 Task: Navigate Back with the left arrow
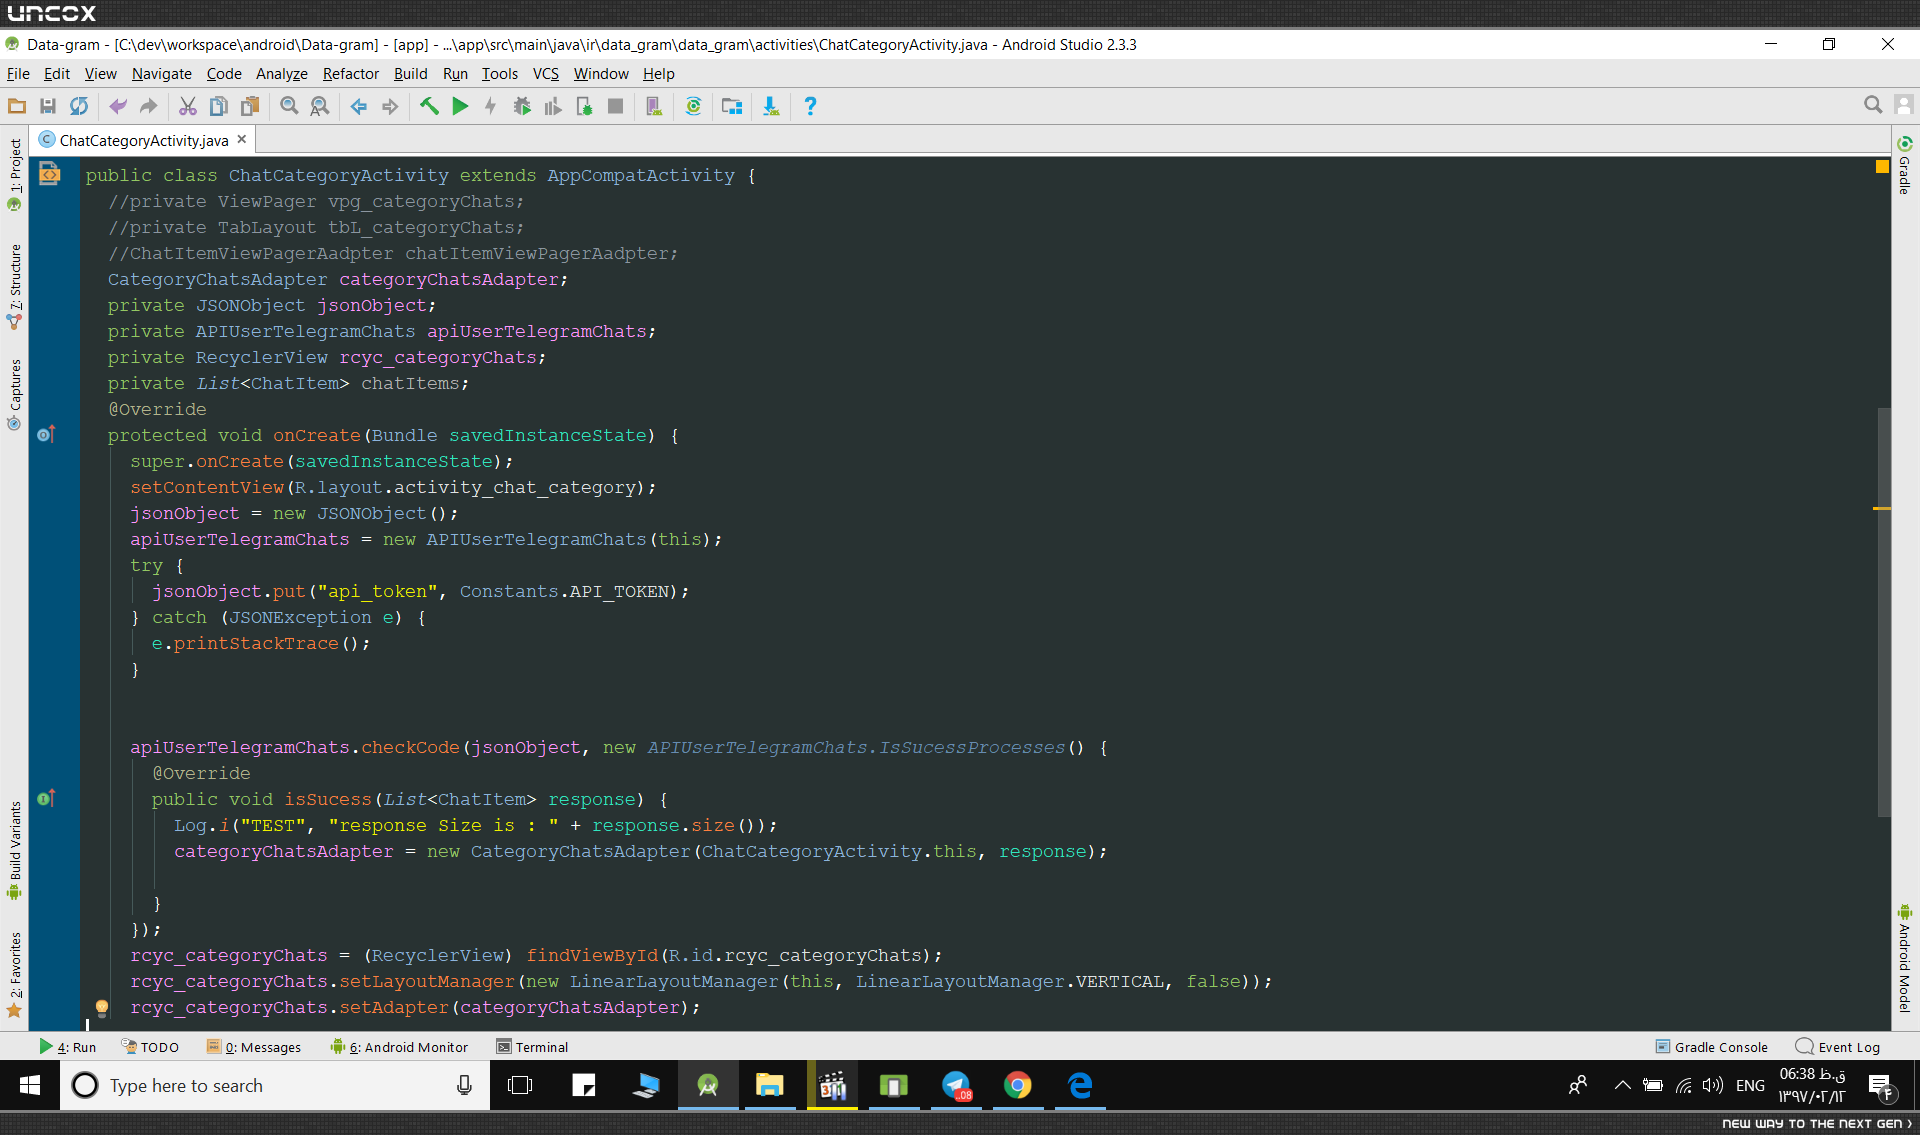(x=359, y=106)
